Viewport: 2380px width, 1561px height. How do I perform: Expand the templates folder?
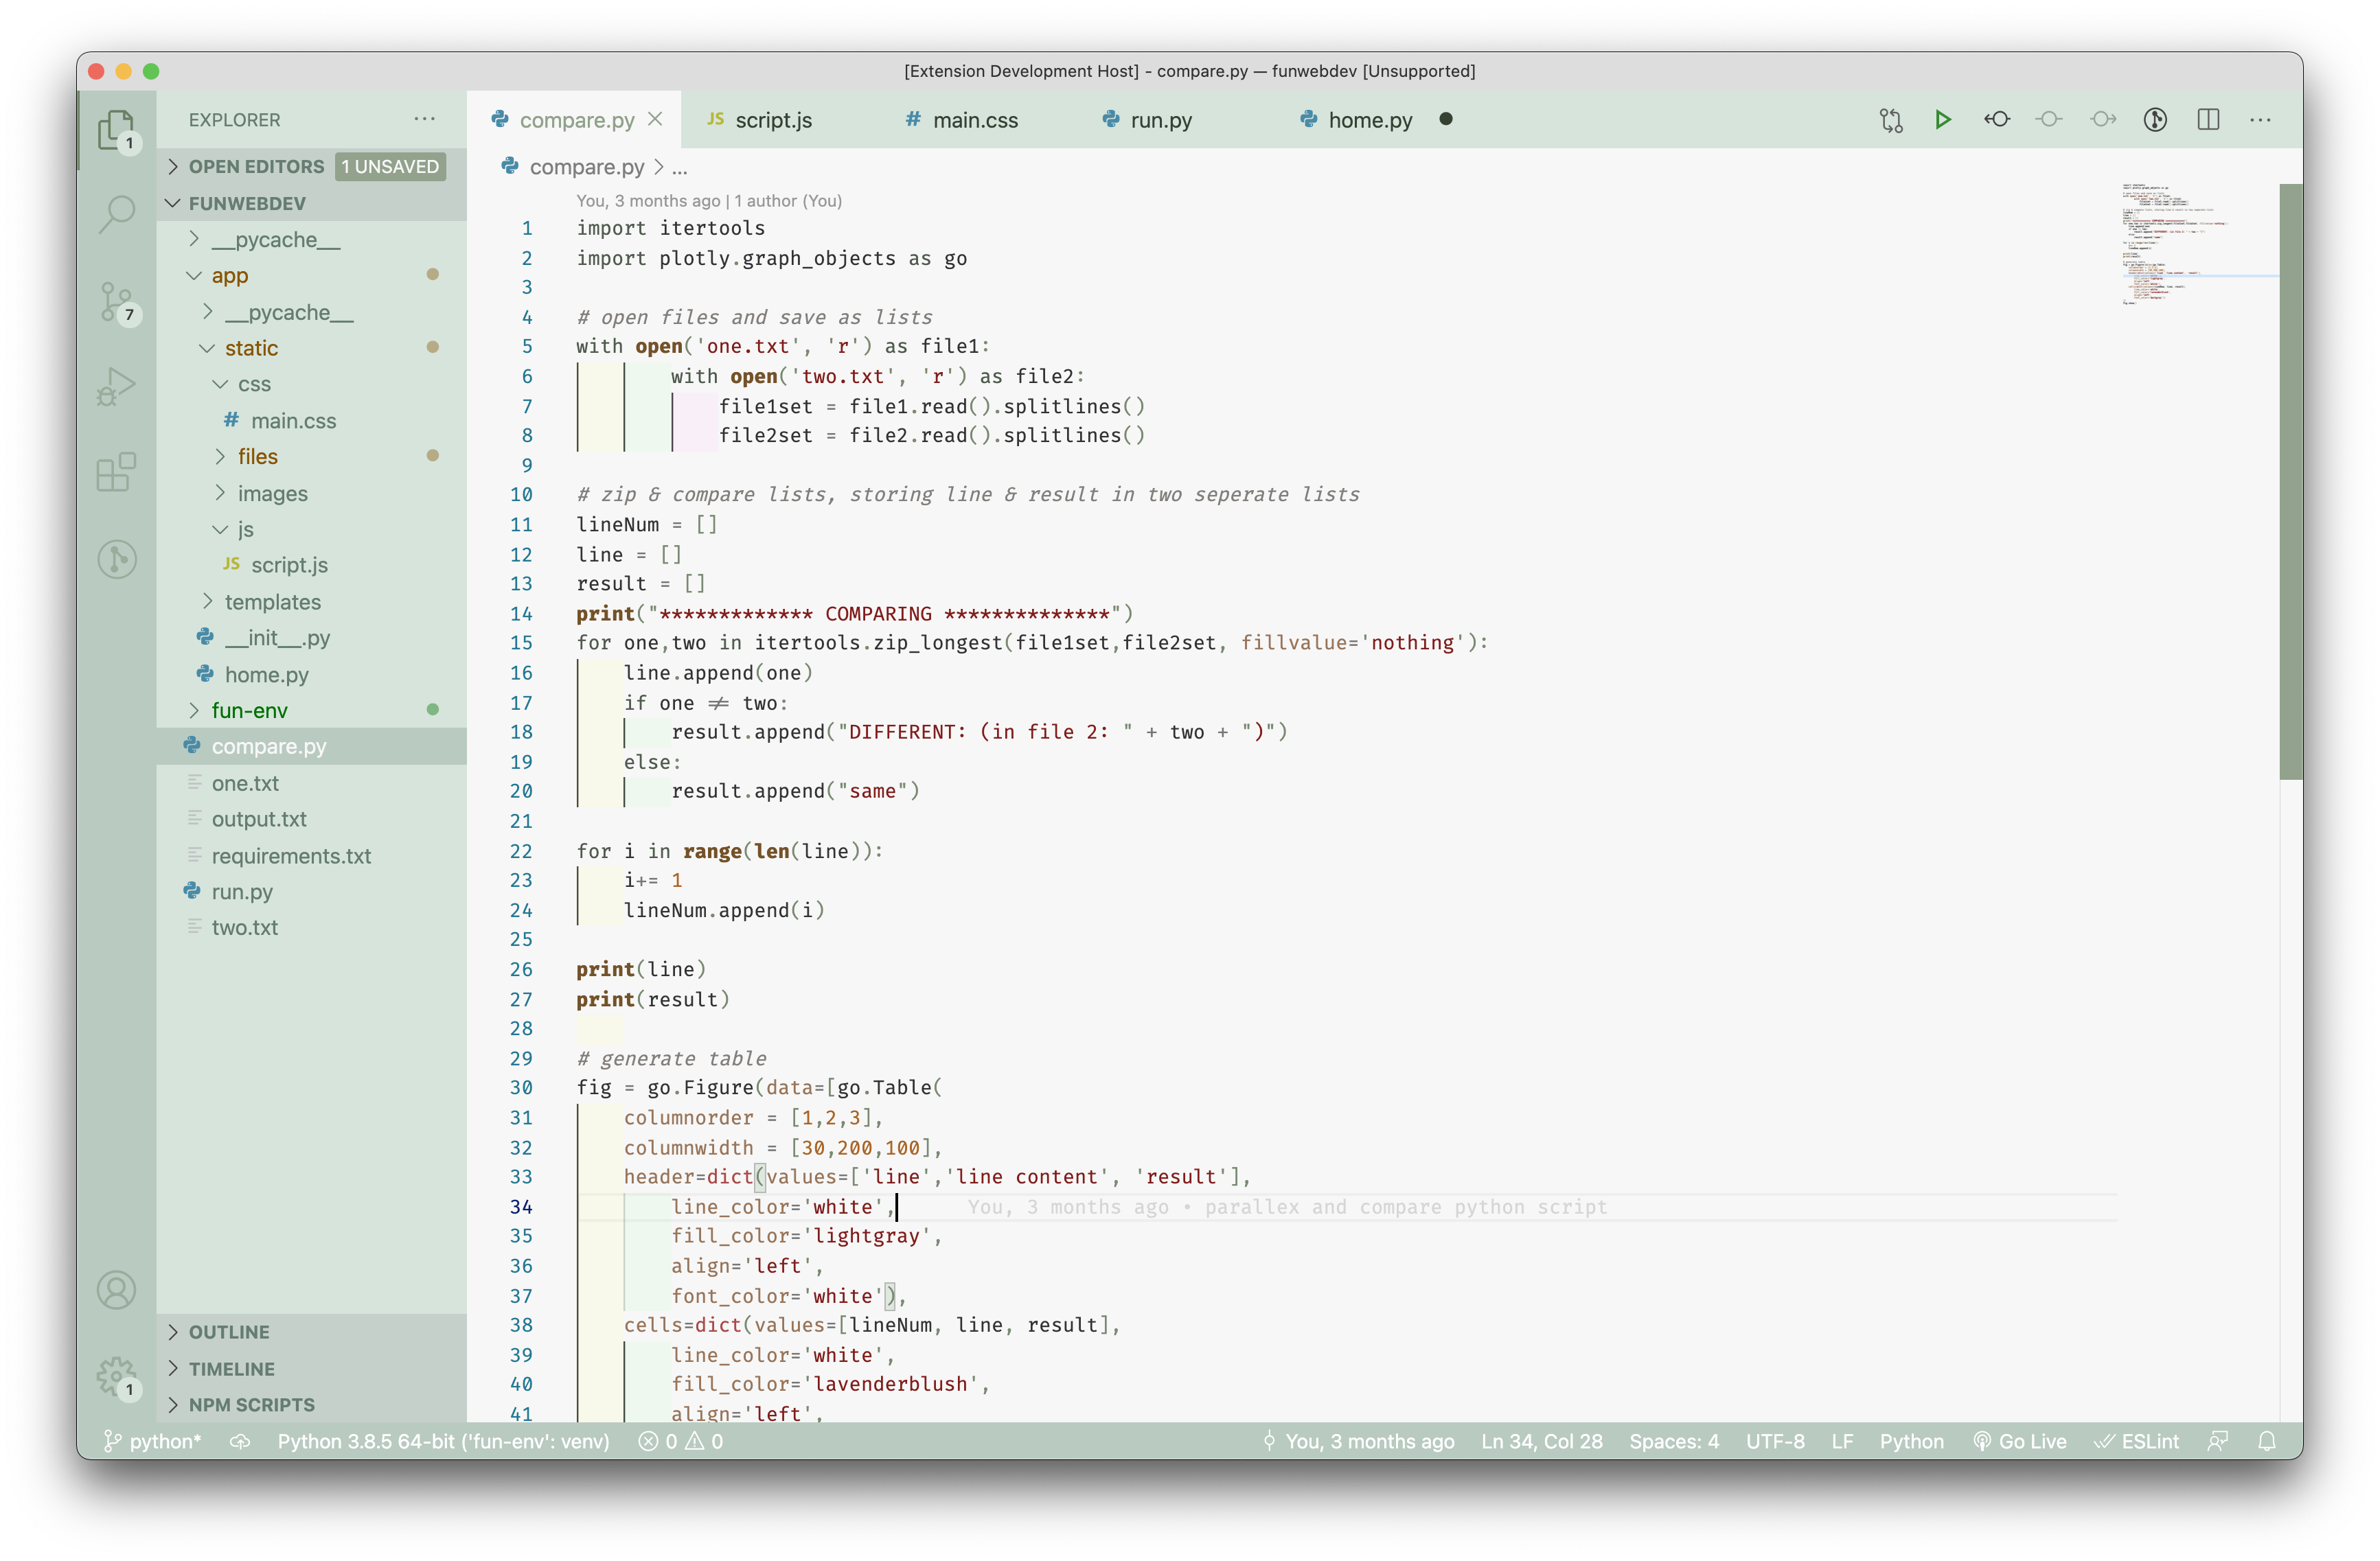[312, 601]
